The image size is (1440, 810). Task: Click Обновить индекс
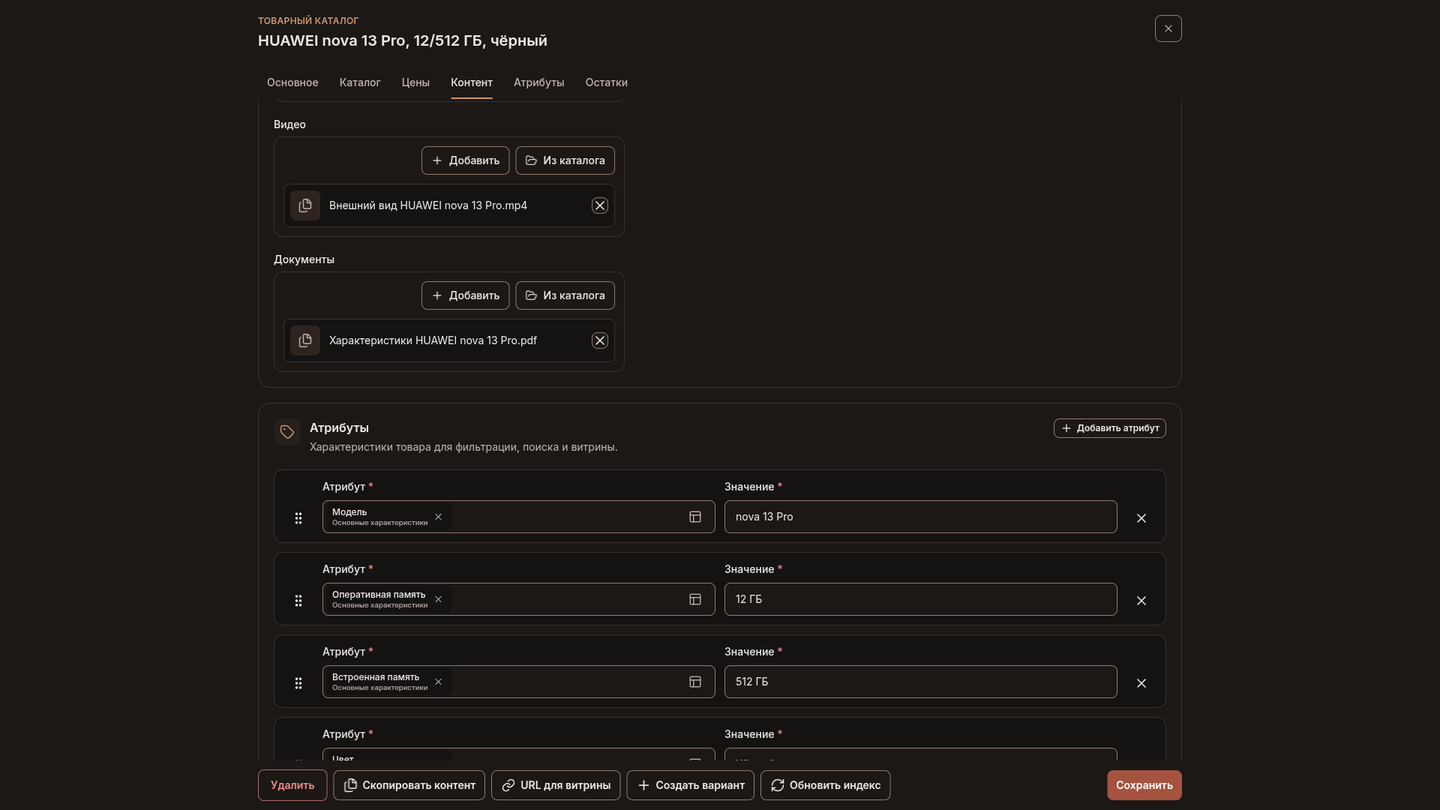coord(826,785)
